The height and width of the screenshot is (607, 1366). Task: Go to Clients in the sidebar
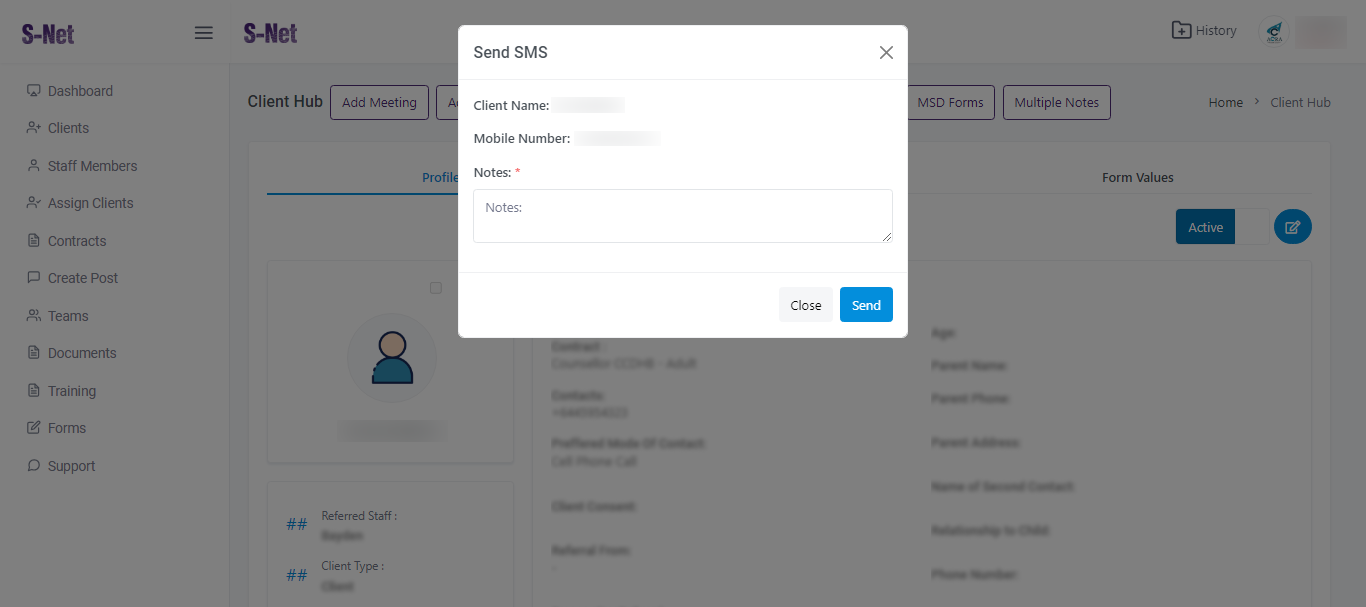coord(68,128)
